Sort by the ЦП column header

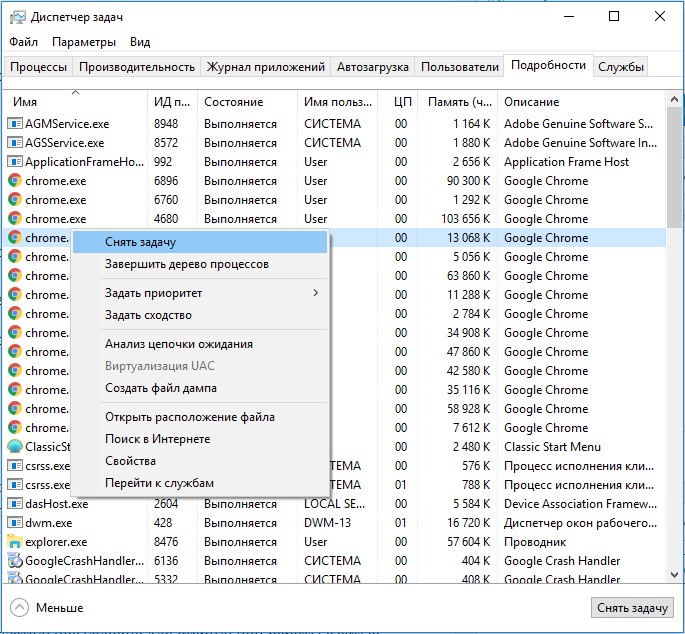398,102
